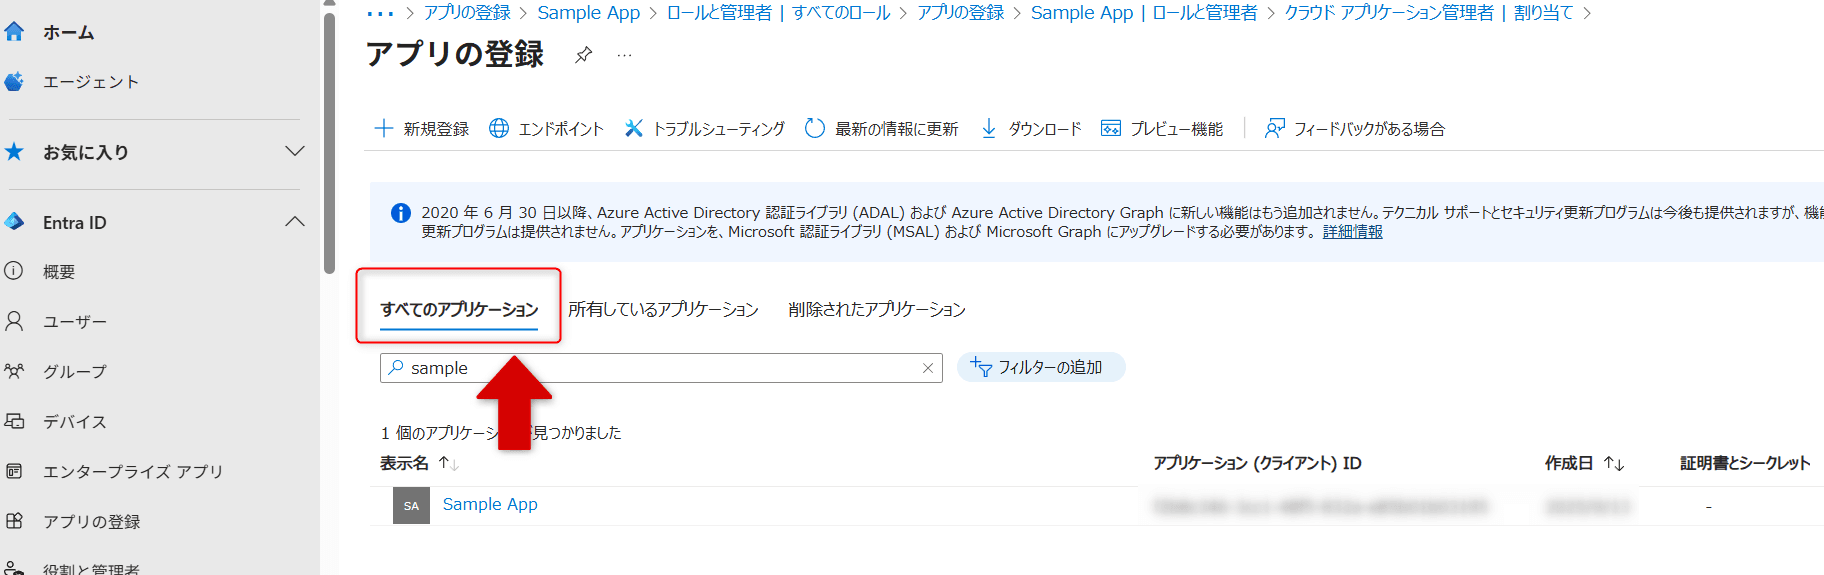Viewport: 1824px width, 575px height.
Task: Click the プレビュー機能 icon
Action: 1111,128
